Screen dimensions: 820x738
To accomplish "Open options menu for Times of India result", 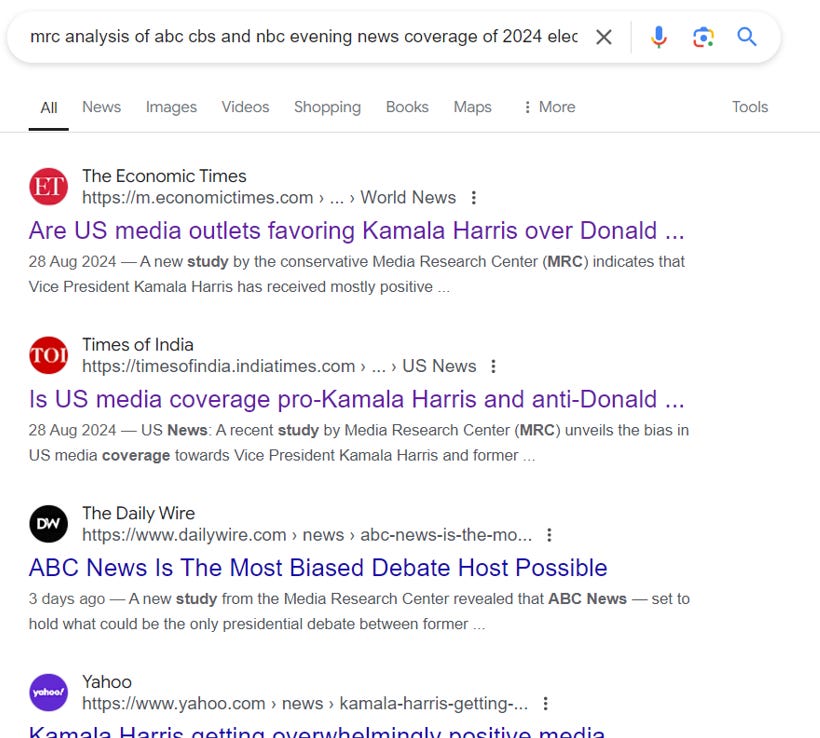I will (493, 366).
